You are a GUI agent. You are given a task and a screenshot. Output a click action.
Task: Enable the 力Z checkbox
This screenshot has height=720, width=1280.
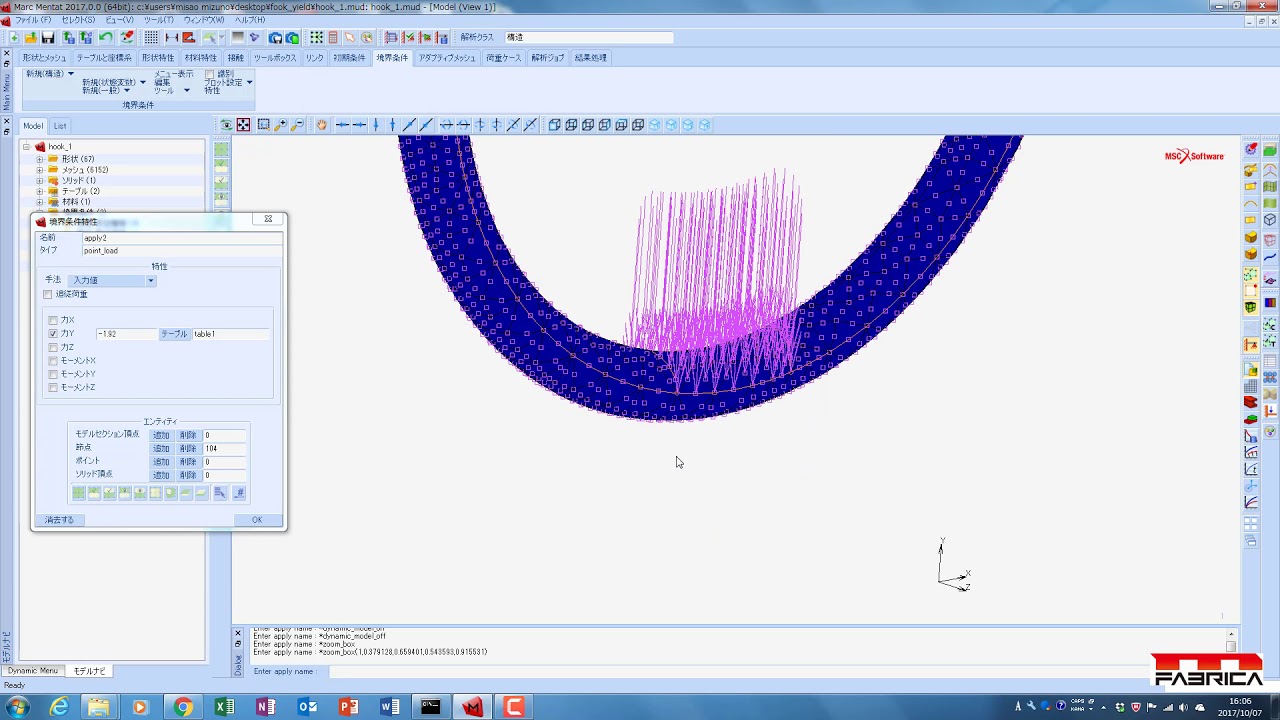53,347
